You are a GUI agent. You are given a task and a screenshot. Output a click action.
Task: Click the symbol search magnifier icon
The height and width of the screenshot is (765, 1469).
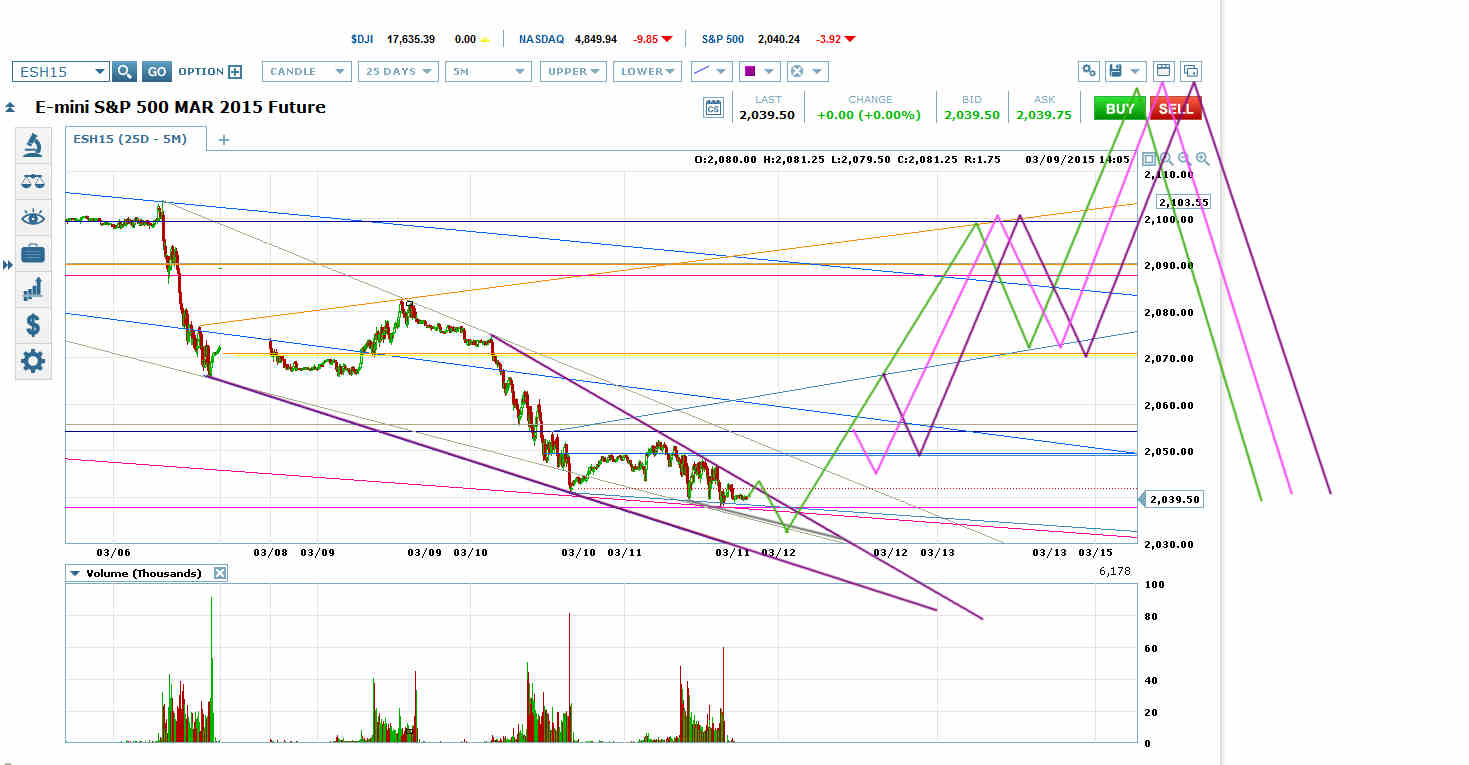click(124, 71)
